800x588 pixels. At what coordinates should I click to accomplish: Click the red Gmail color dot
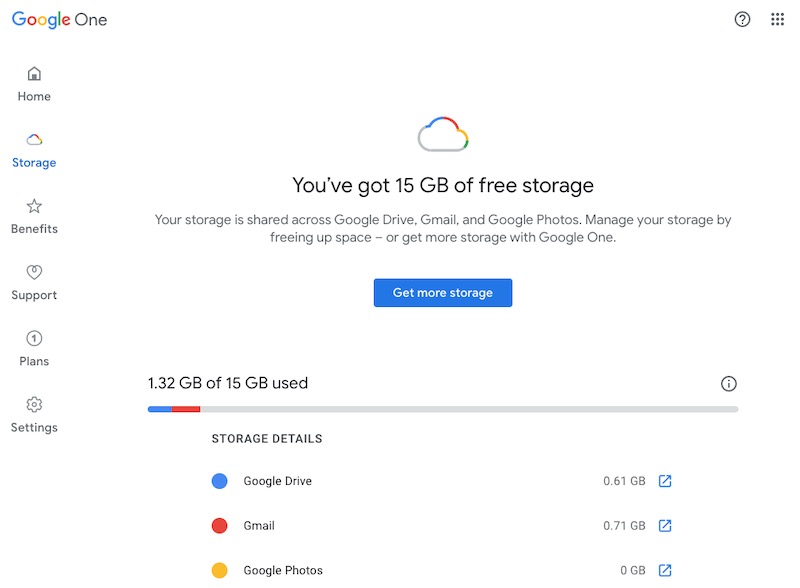(220, 526)
